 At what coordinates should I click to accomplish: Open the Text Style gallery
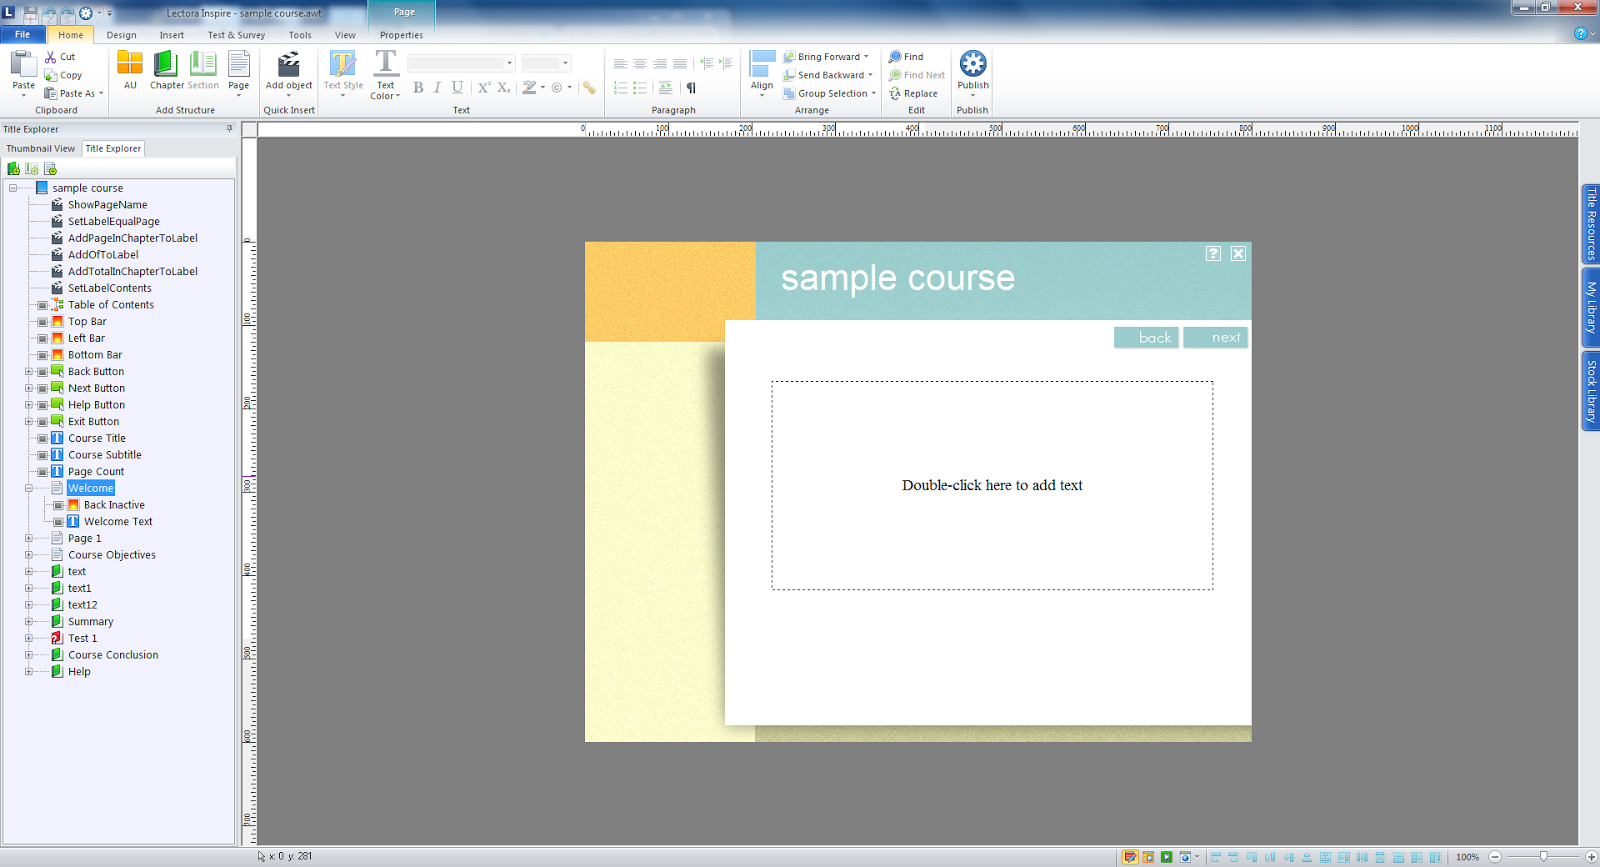(x=343, y=74)
